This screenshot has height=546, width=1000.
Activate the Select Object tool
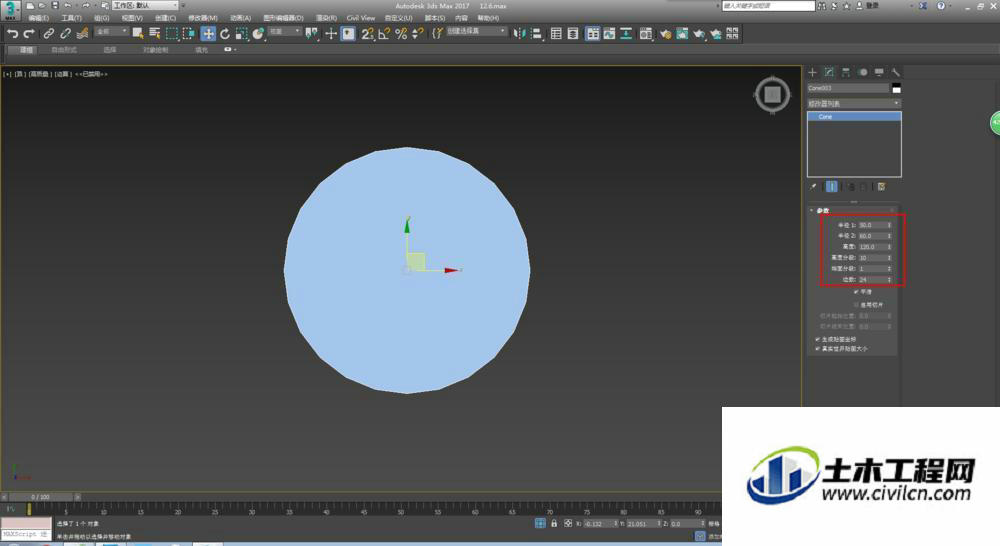[x=138, y=34]
